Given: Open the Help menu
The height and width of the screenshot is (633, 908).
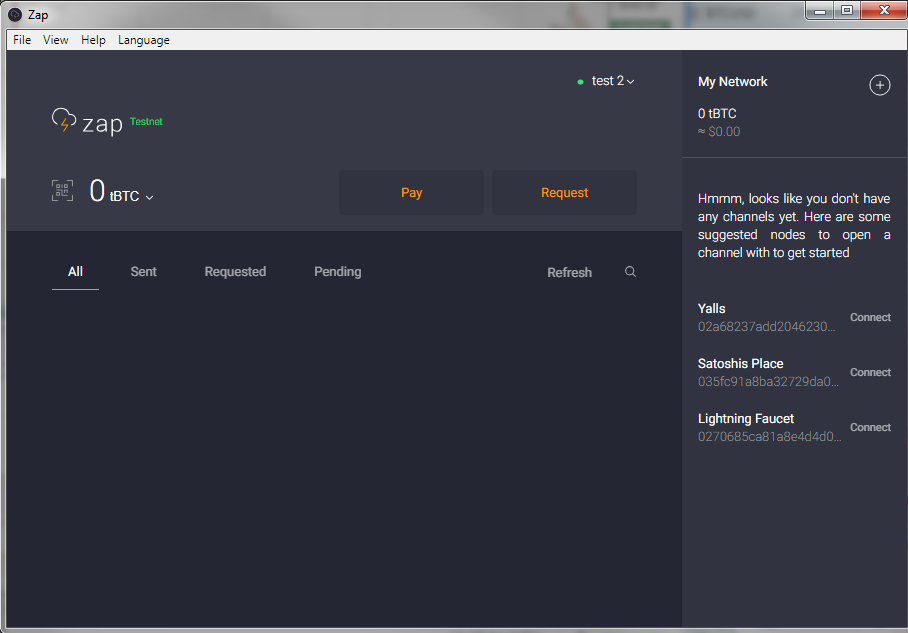Looking at the screenshot, I should coord(93,40).
